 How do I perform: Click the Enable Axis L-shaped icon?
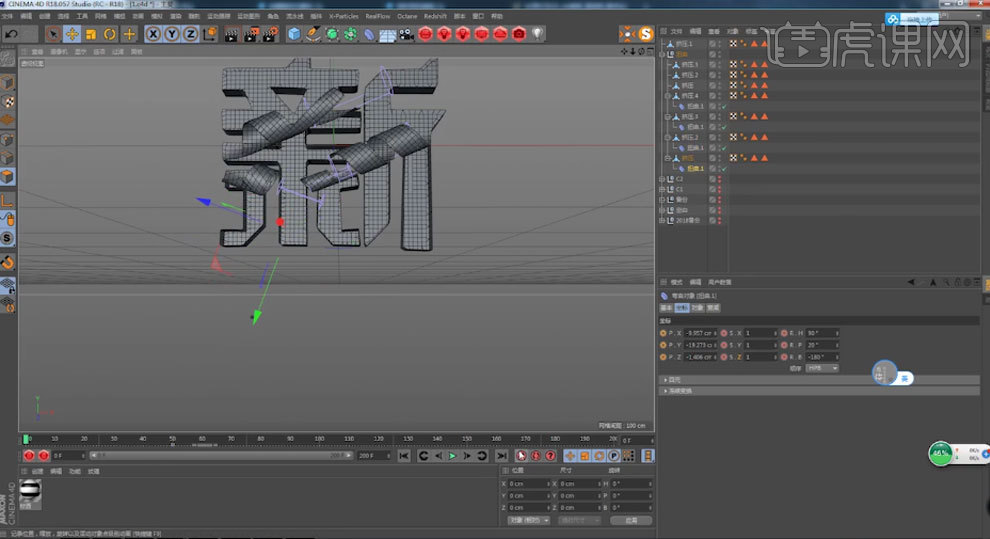click(8, 201)
